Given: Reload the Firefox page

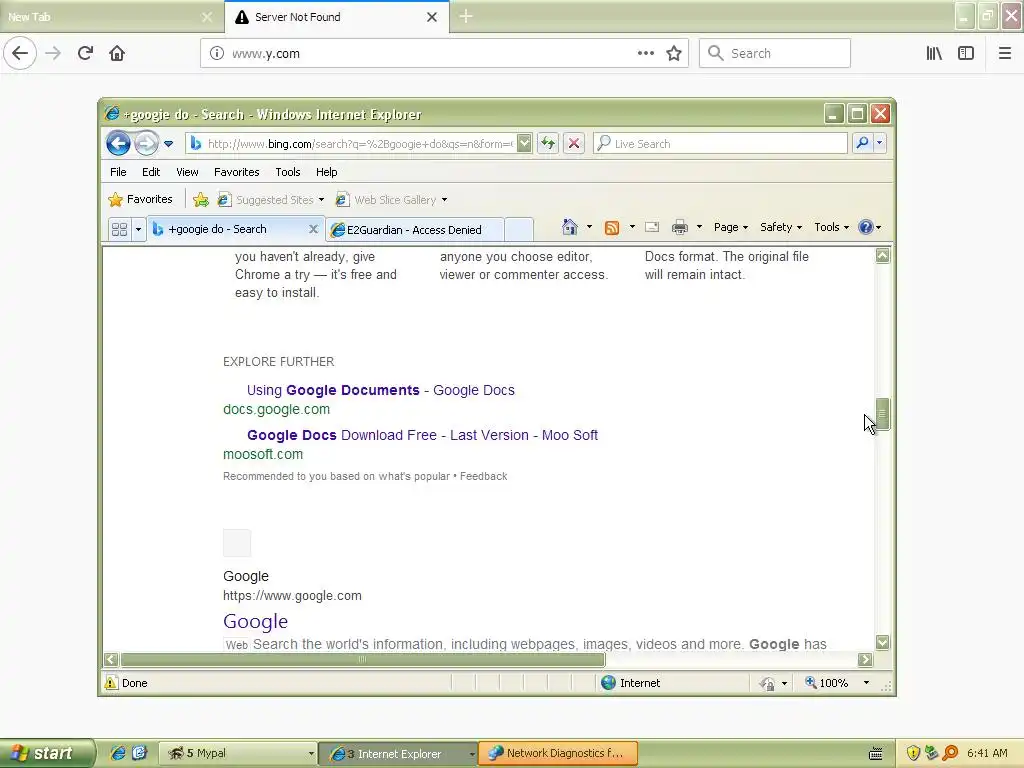Looking at the screenshot, I should click(x=85, y=53).
